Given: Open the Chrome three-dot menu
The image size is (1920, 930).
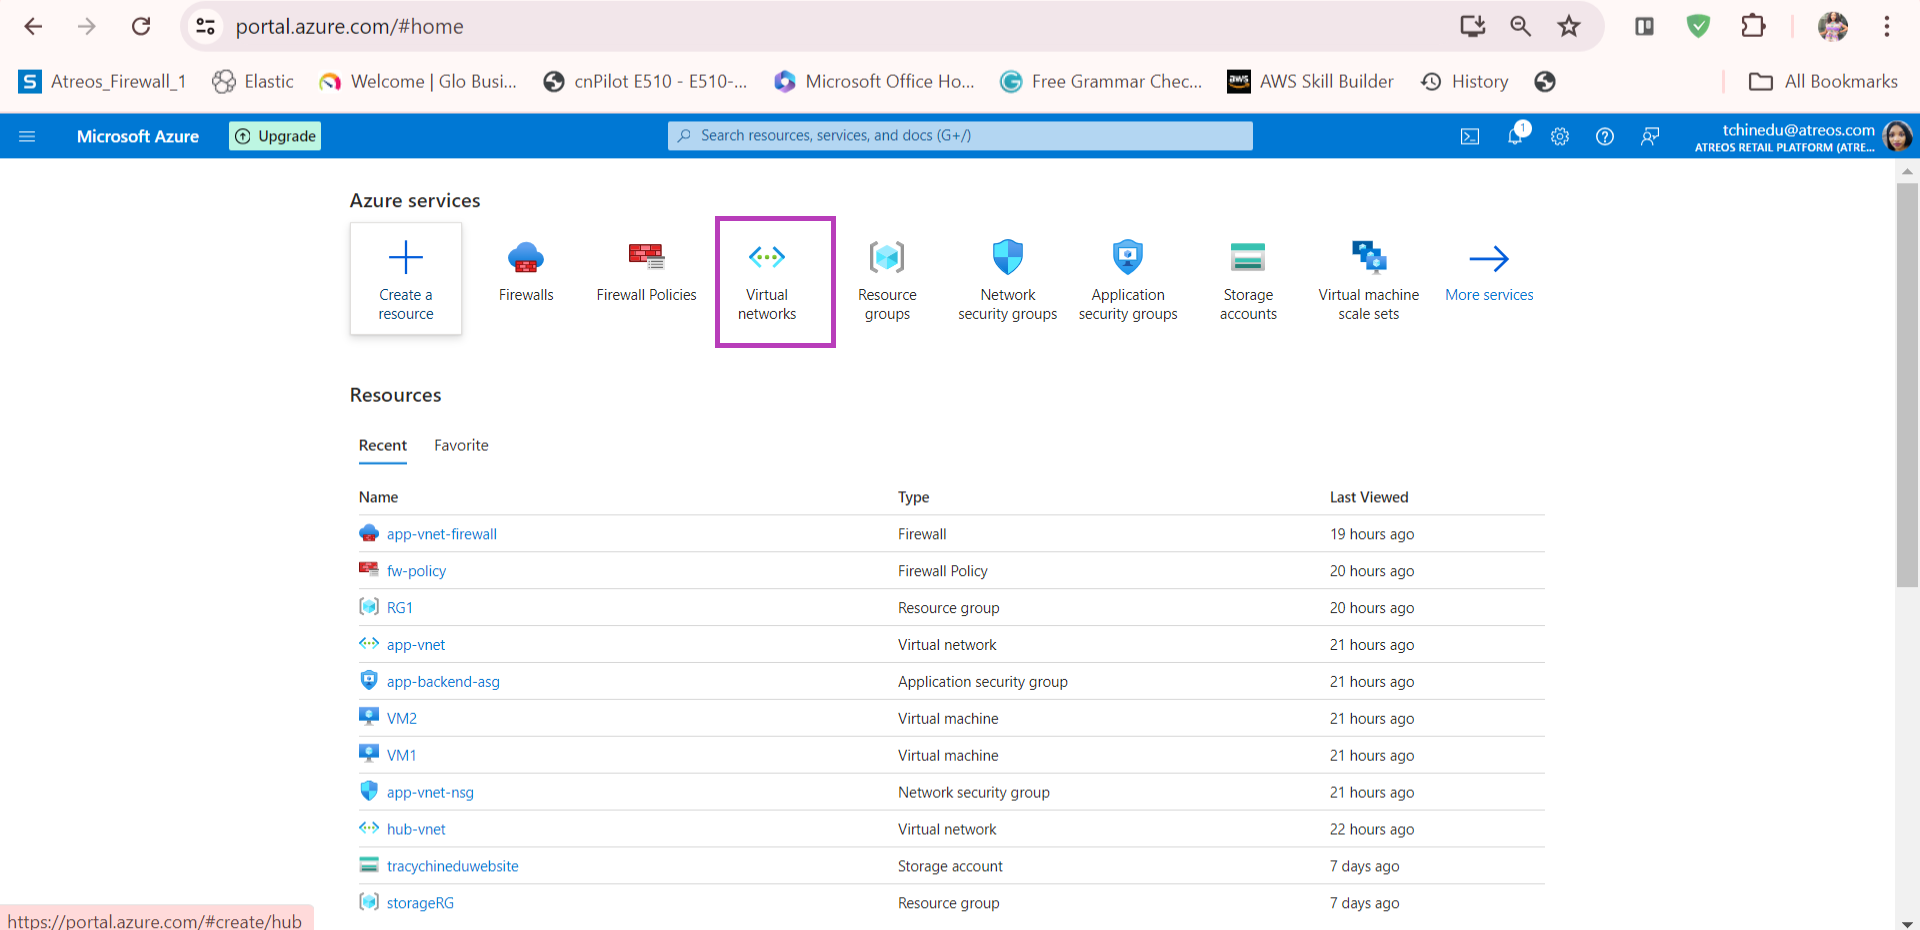Looking at the screenshot, I should (x=1887, y=26).
